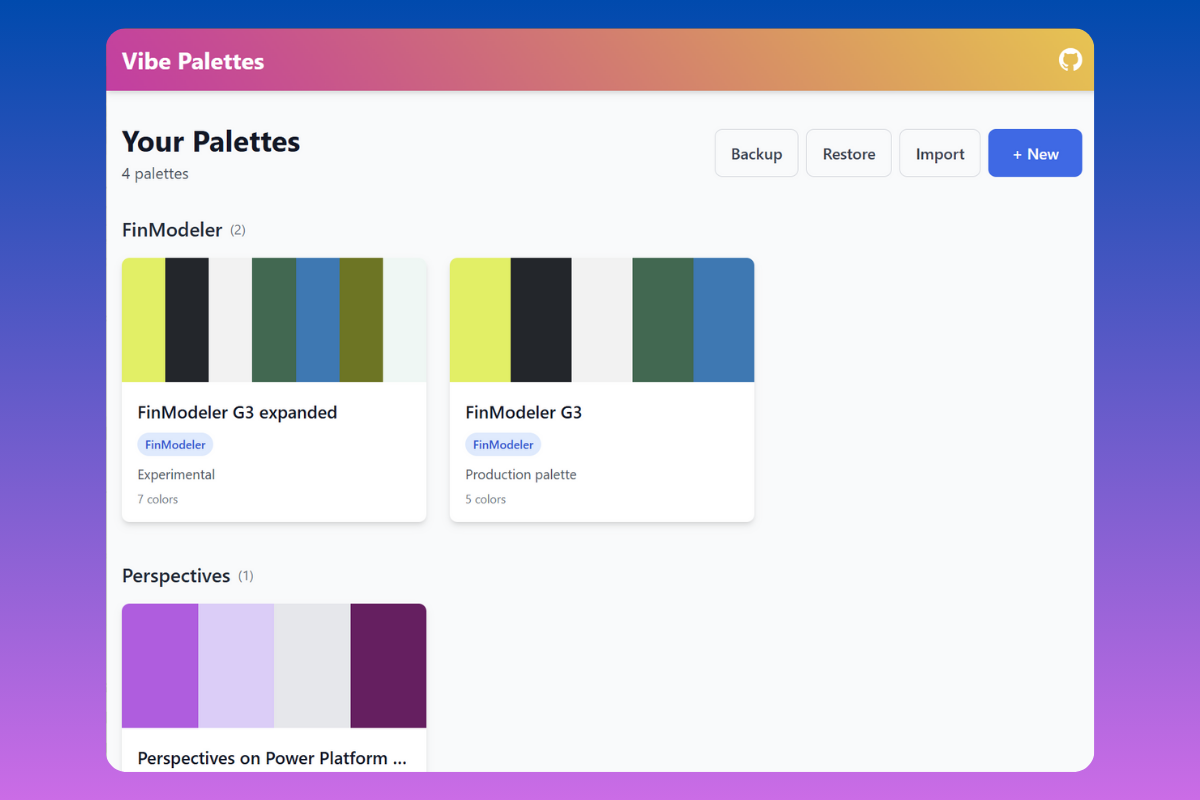Click the FinModeler tag on G3 expanded card

[175, 444]
